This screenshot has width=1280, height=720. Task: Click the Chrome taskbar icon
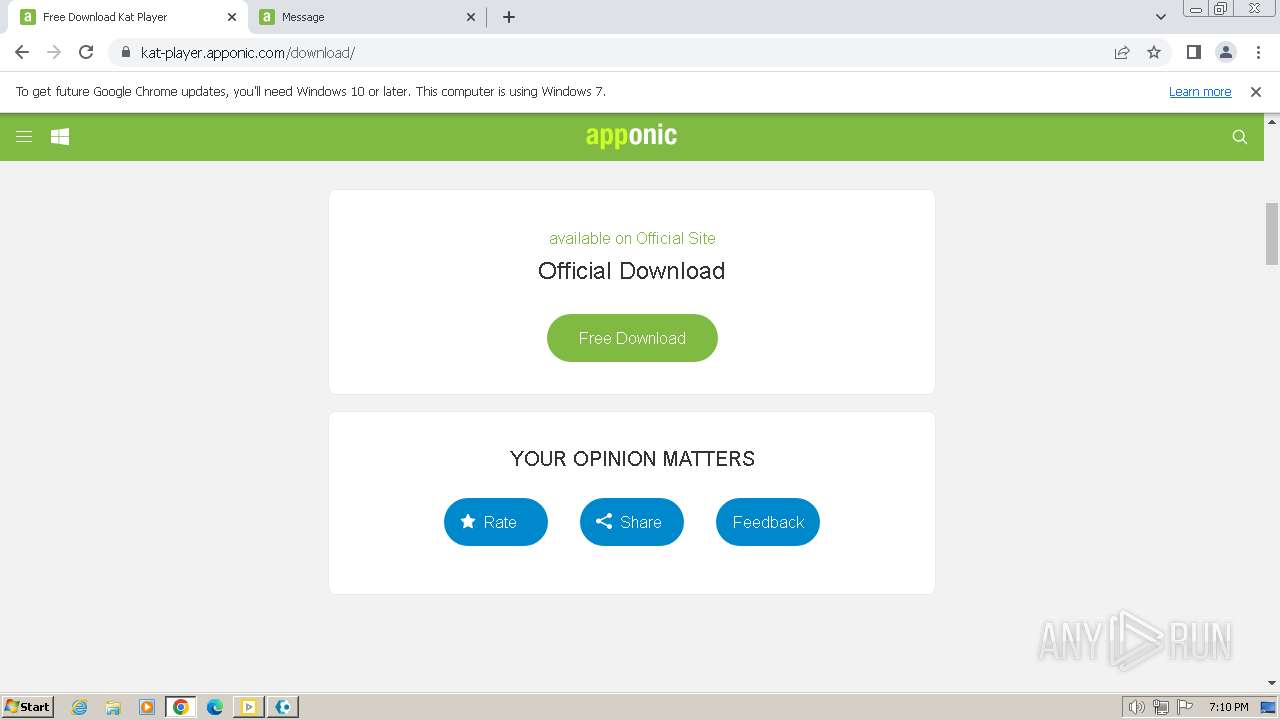click(x=181, y=707)
